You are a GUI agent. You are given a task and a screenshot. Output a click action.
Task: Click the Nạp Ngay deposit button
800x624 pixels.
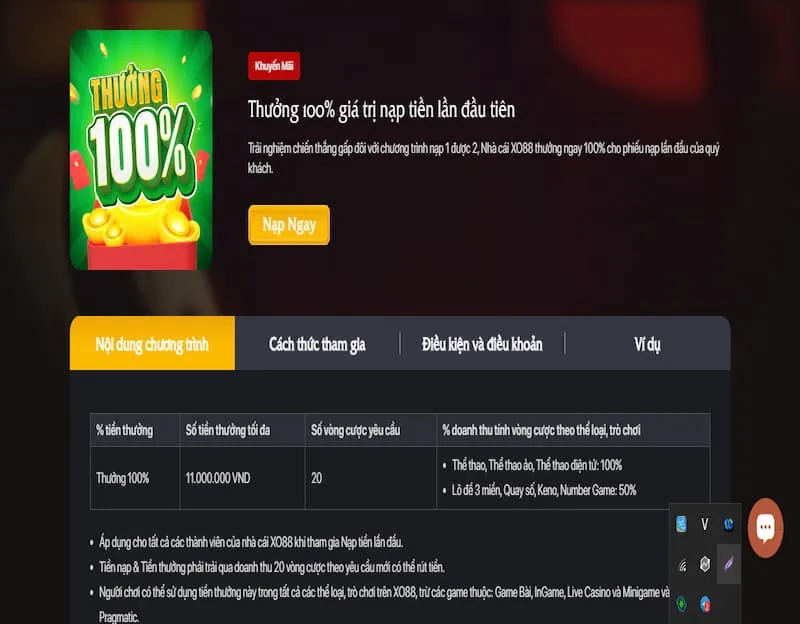coord(289,224)
